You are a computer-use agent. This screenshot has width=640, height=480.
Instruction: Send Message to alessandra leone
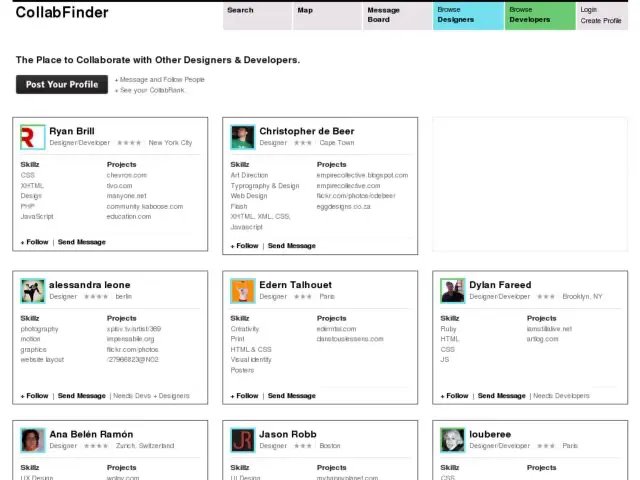pyautogui.click(x=82, y=396)
